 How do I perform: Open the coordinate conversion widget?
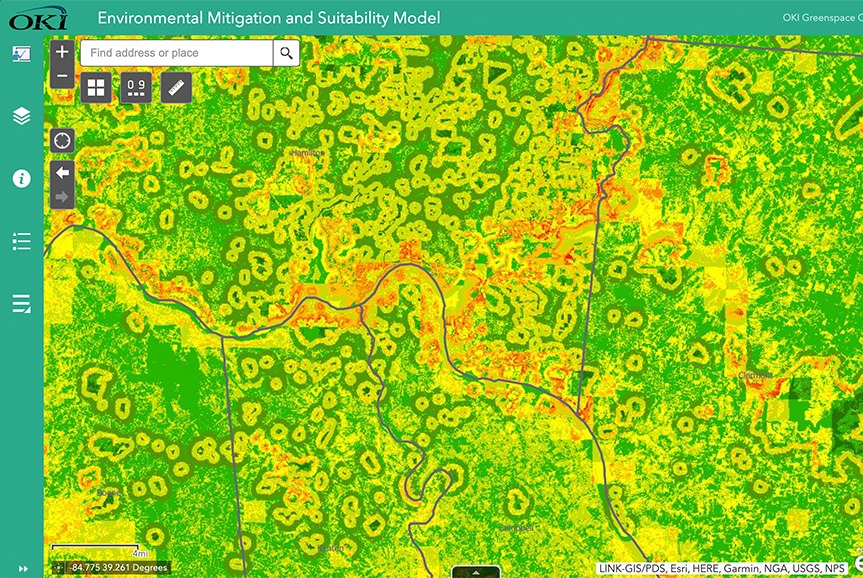tap(135, 87)
